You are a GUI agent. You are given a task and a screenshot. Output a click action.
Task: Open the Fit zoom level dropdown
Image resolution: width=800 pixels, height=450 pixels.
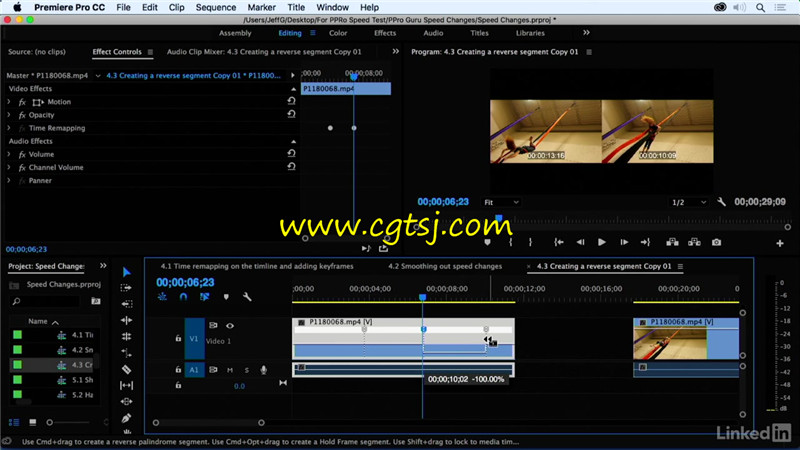point(501,203)
